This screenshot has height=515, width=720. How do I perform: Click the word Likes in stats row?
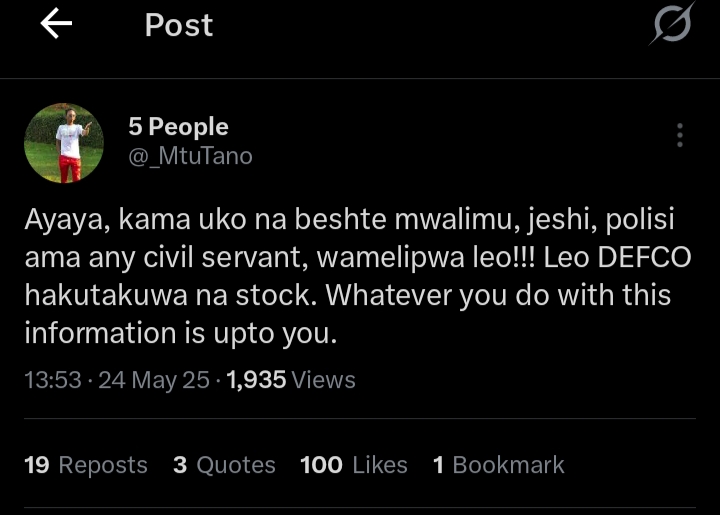379,465
